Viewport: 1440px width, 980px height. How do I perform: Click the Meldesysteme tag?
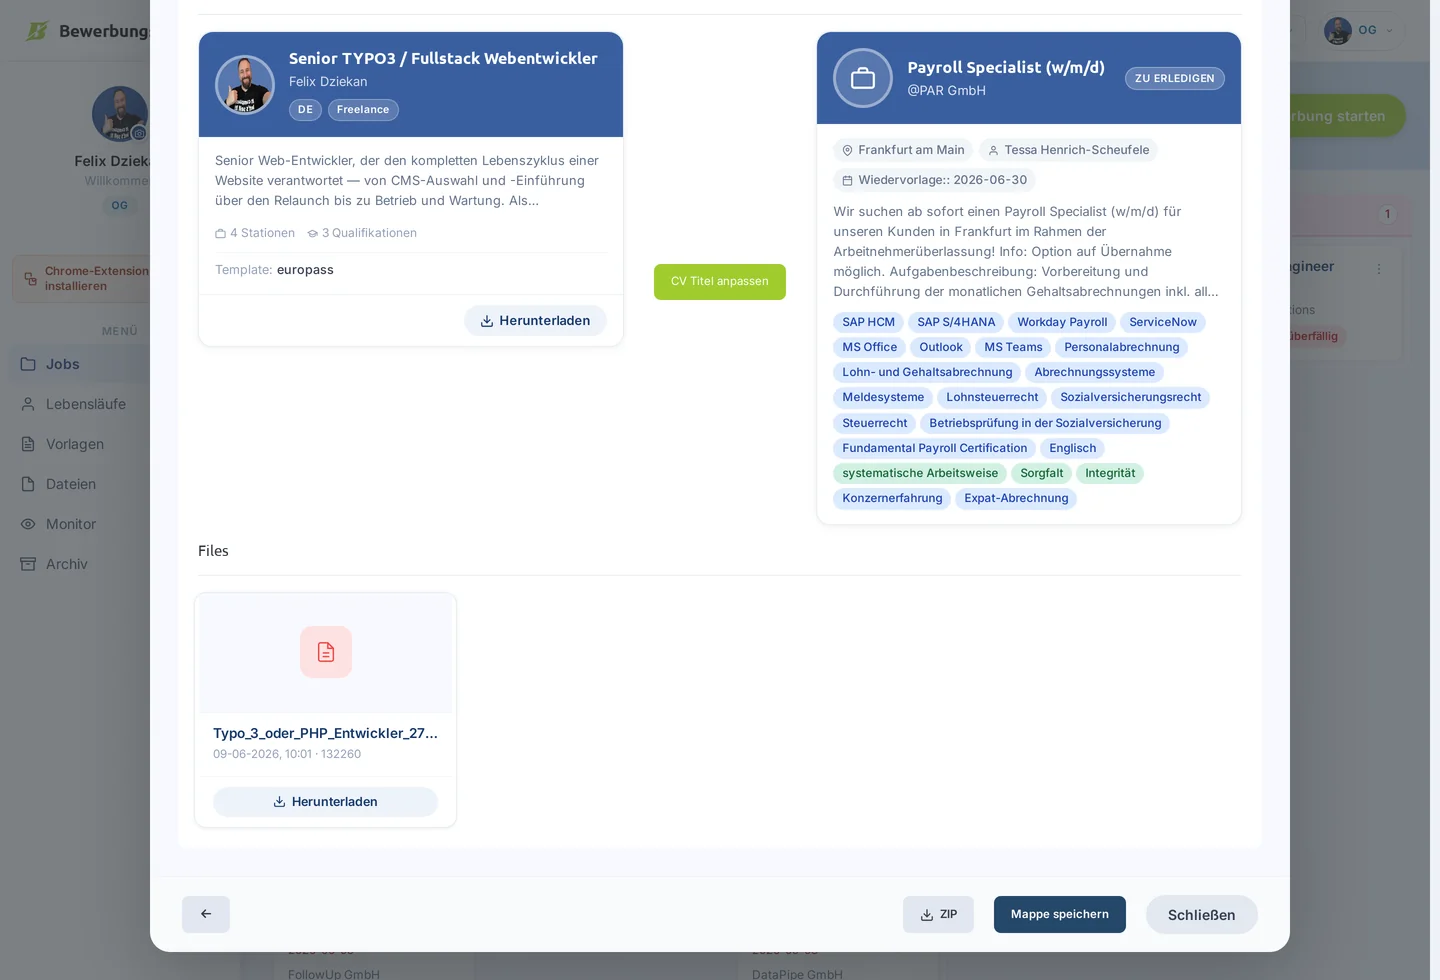(x=883, y=397)
